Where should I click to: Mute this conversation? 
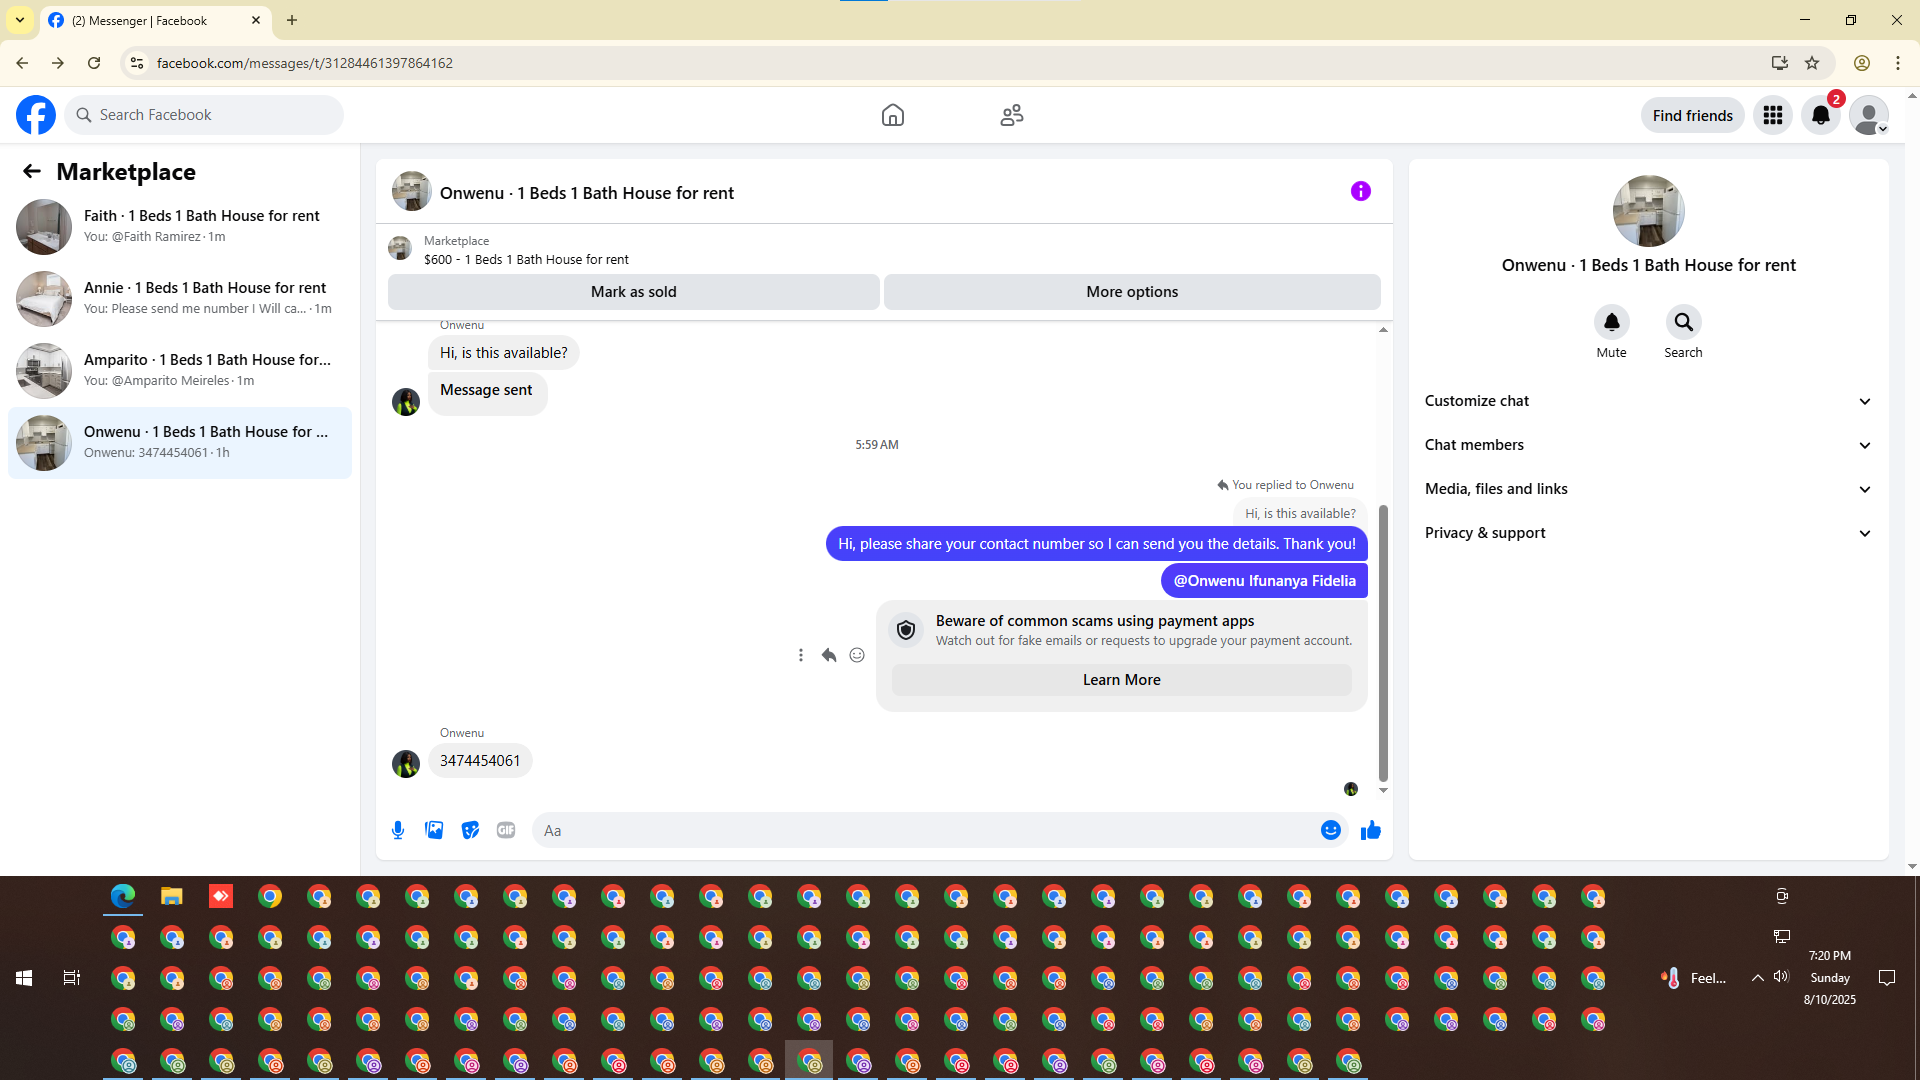(x=1611, y=322)
